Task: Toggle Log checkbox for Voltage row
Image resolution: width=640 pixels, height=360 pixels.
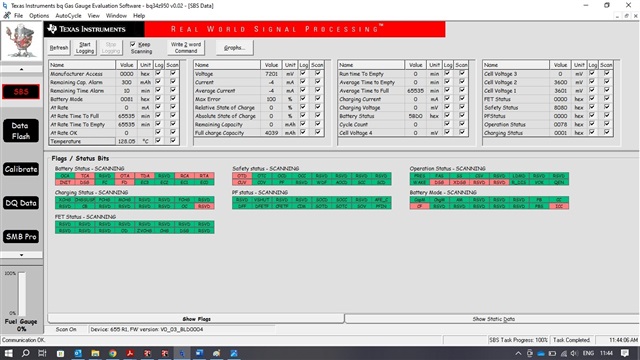Action: pos(302,73)
